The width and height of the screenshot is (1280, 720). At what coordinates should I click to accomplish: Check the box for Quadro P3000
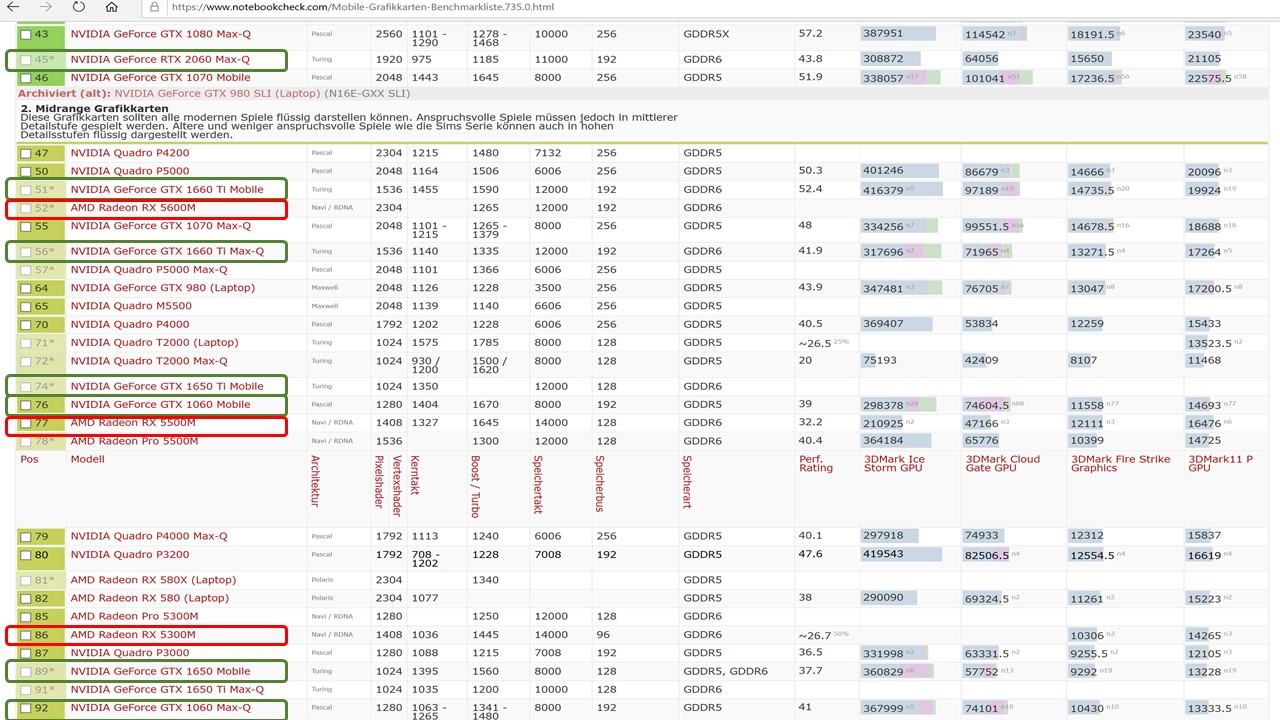pyautogui.click(x=26, y=653)
